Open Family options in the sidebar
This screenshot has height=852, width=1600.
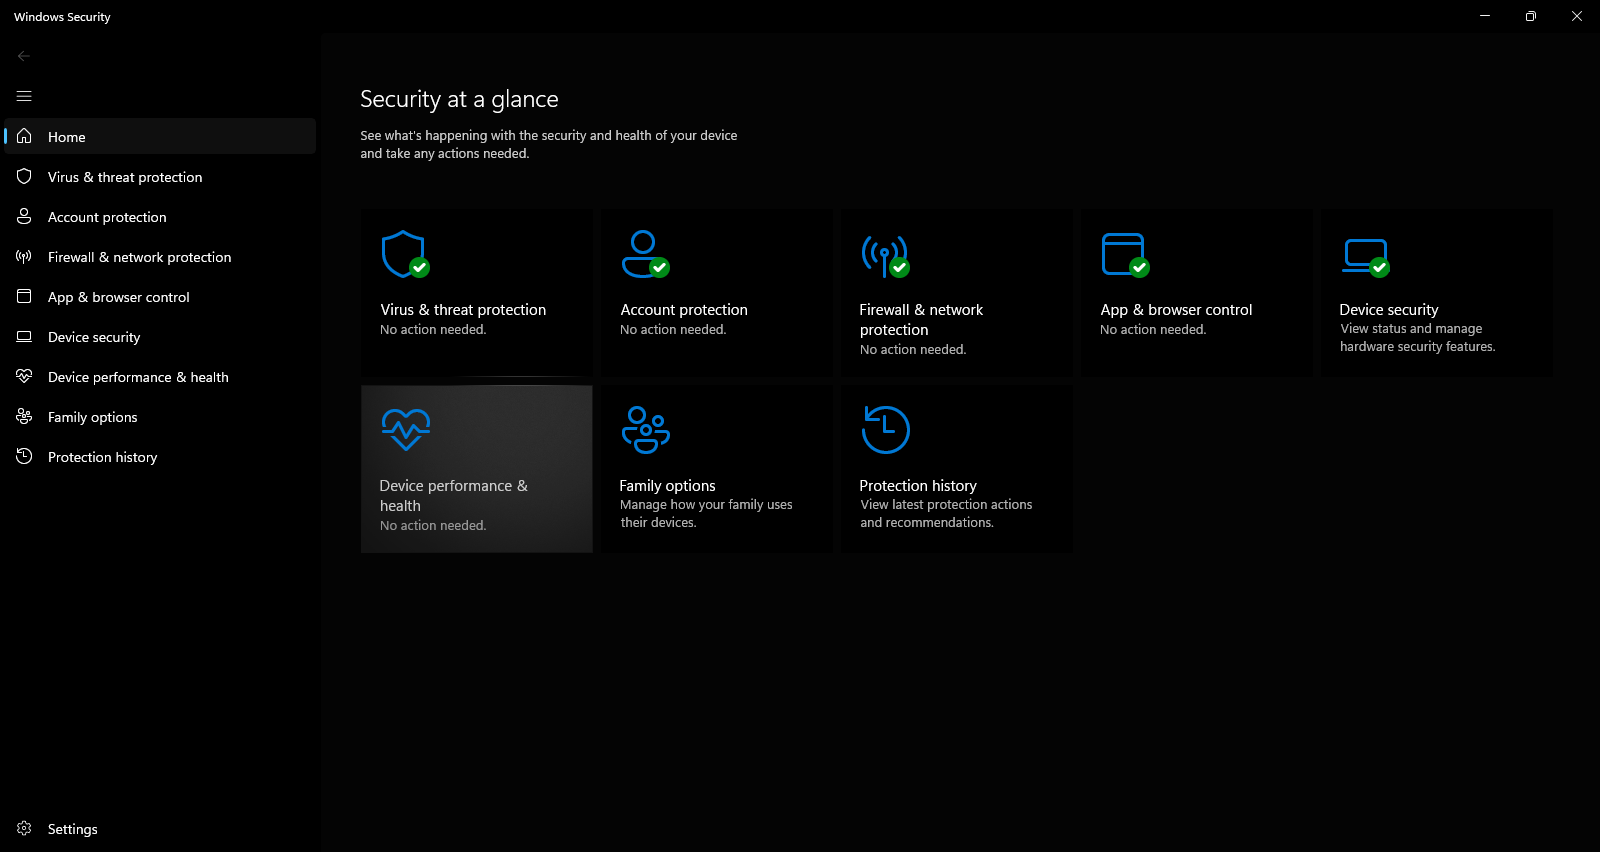(160, 416)
